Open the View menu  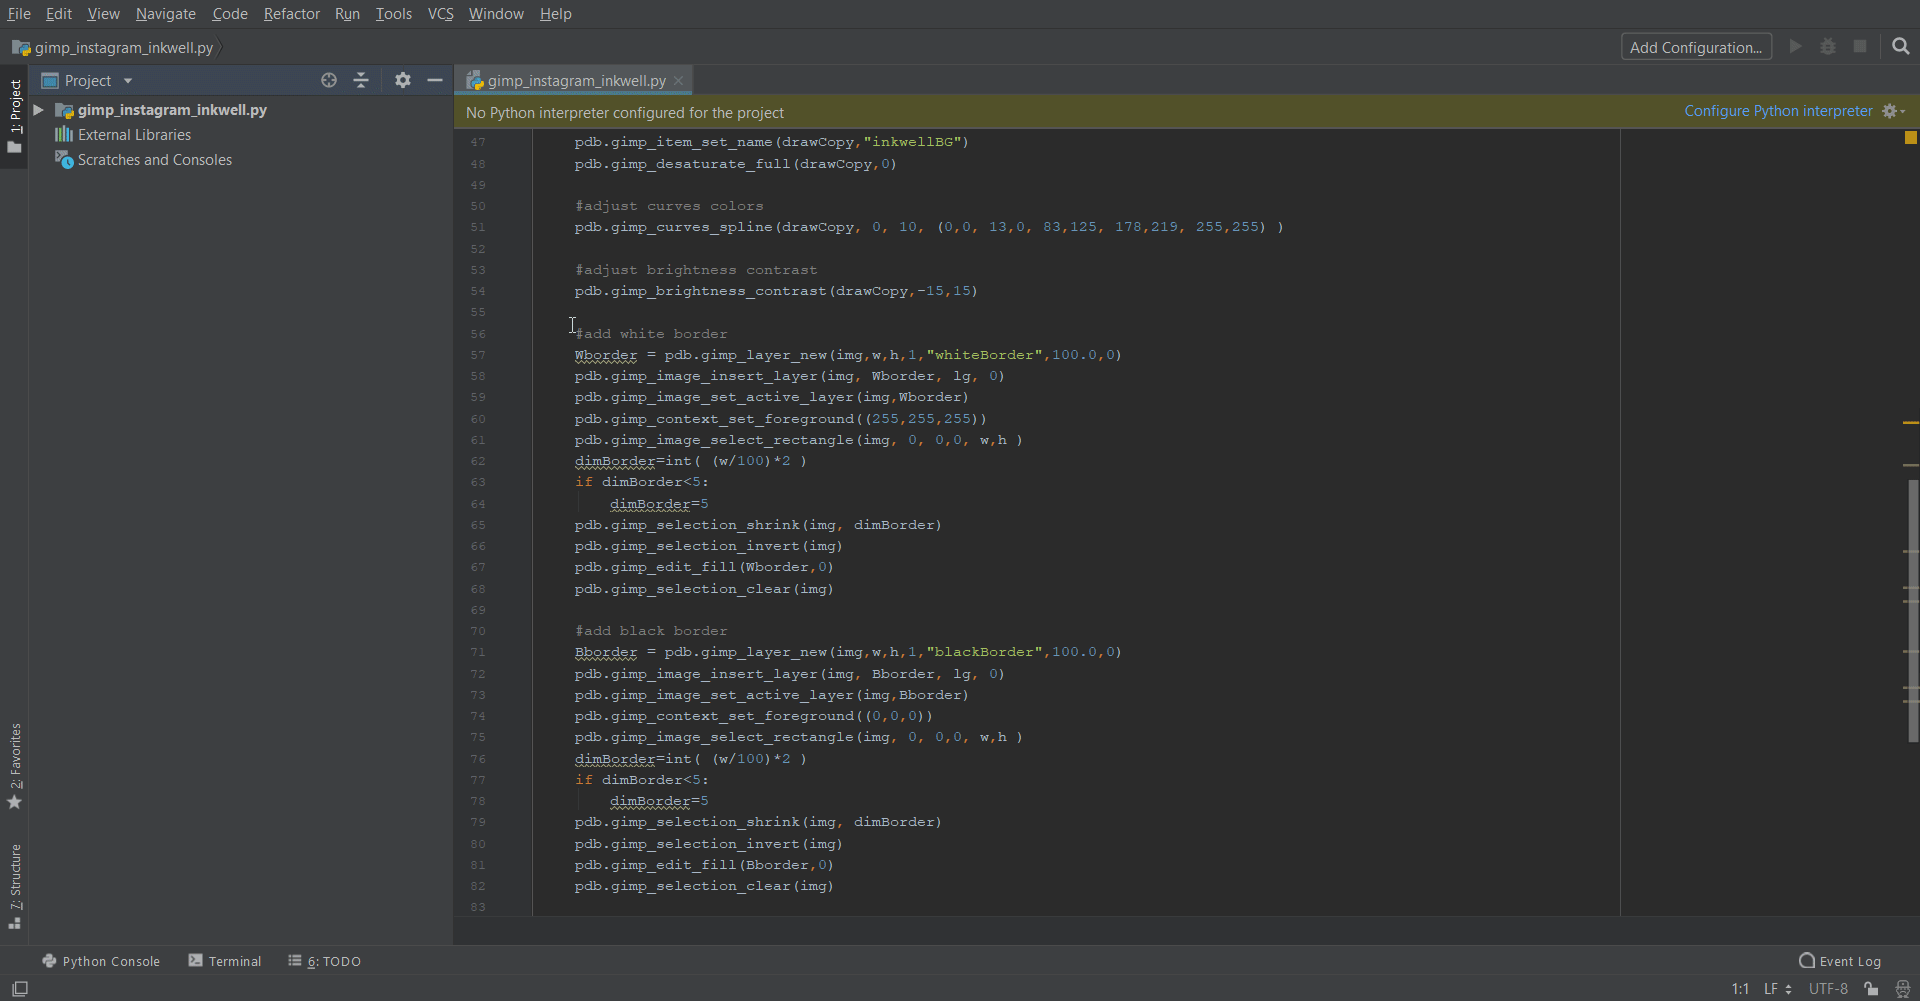click(x=103, y=14)
